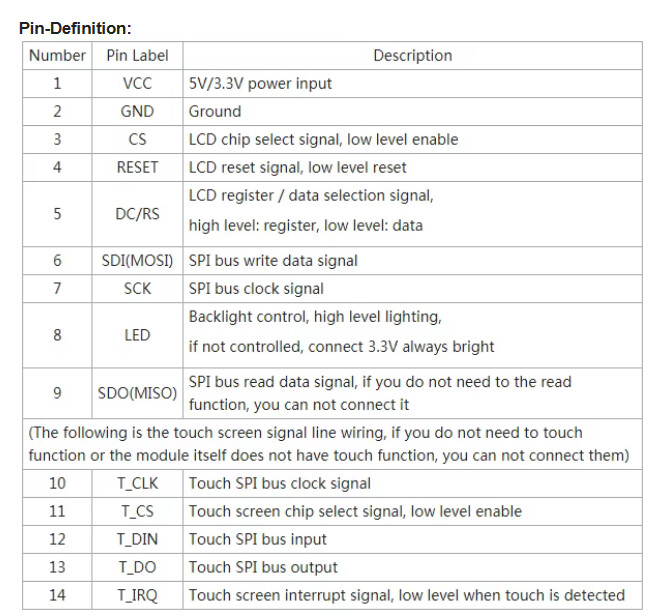
Task: Select the LED pin label cell
Action: (137, 335)
